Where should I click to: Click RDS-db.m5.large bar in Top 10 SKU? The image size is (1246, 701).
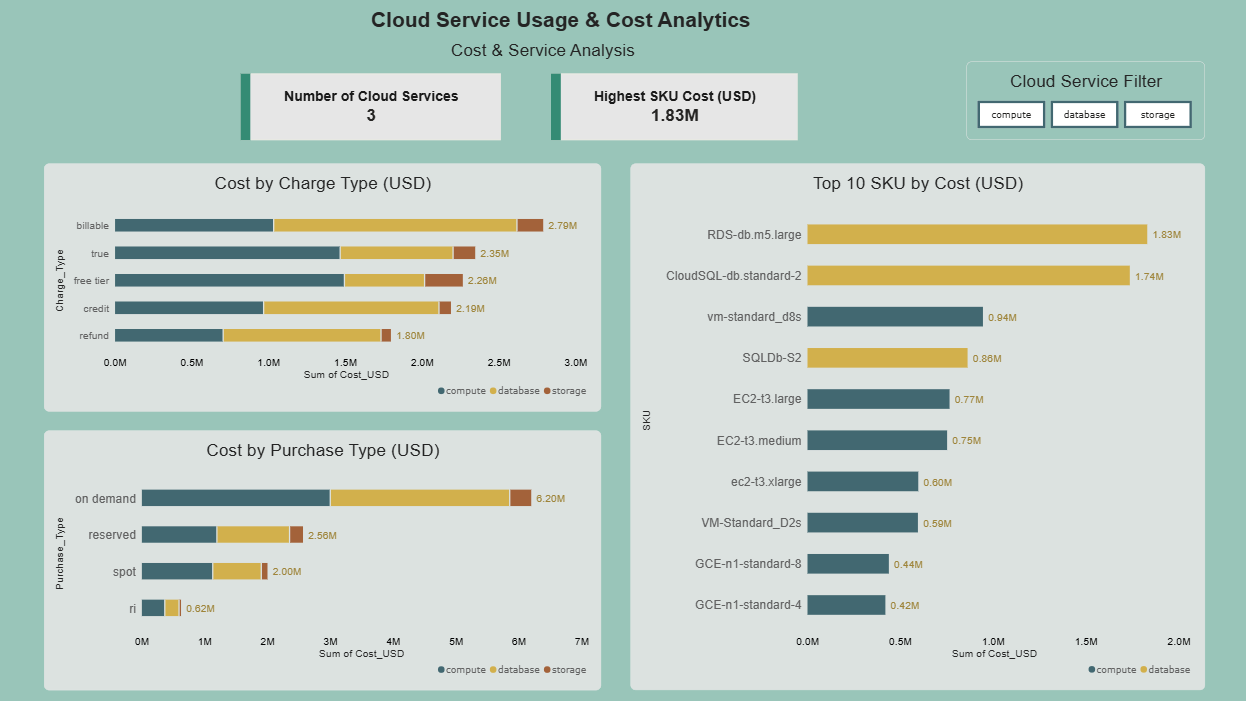[x=977, y=234]
